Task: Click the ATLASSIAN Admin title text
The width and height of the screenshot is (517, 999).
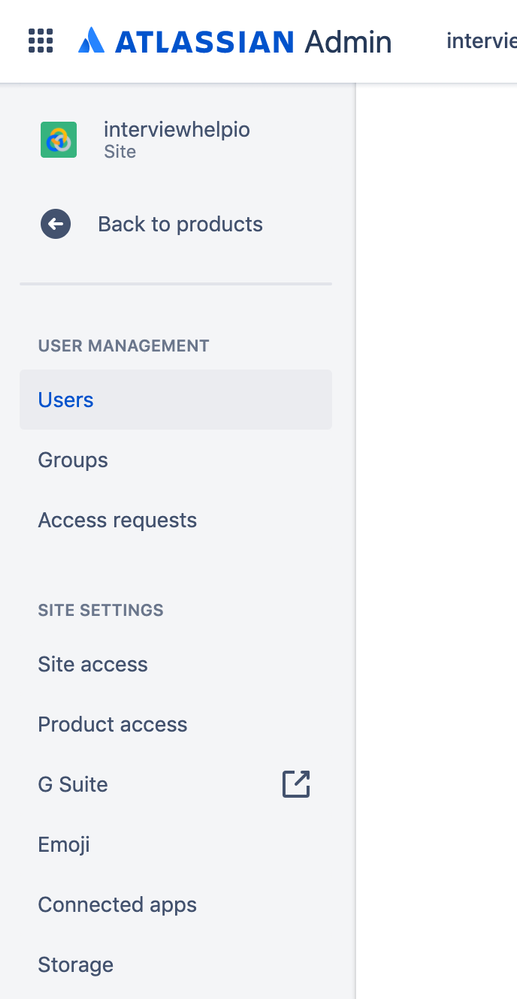Action: tap(253, 41)
